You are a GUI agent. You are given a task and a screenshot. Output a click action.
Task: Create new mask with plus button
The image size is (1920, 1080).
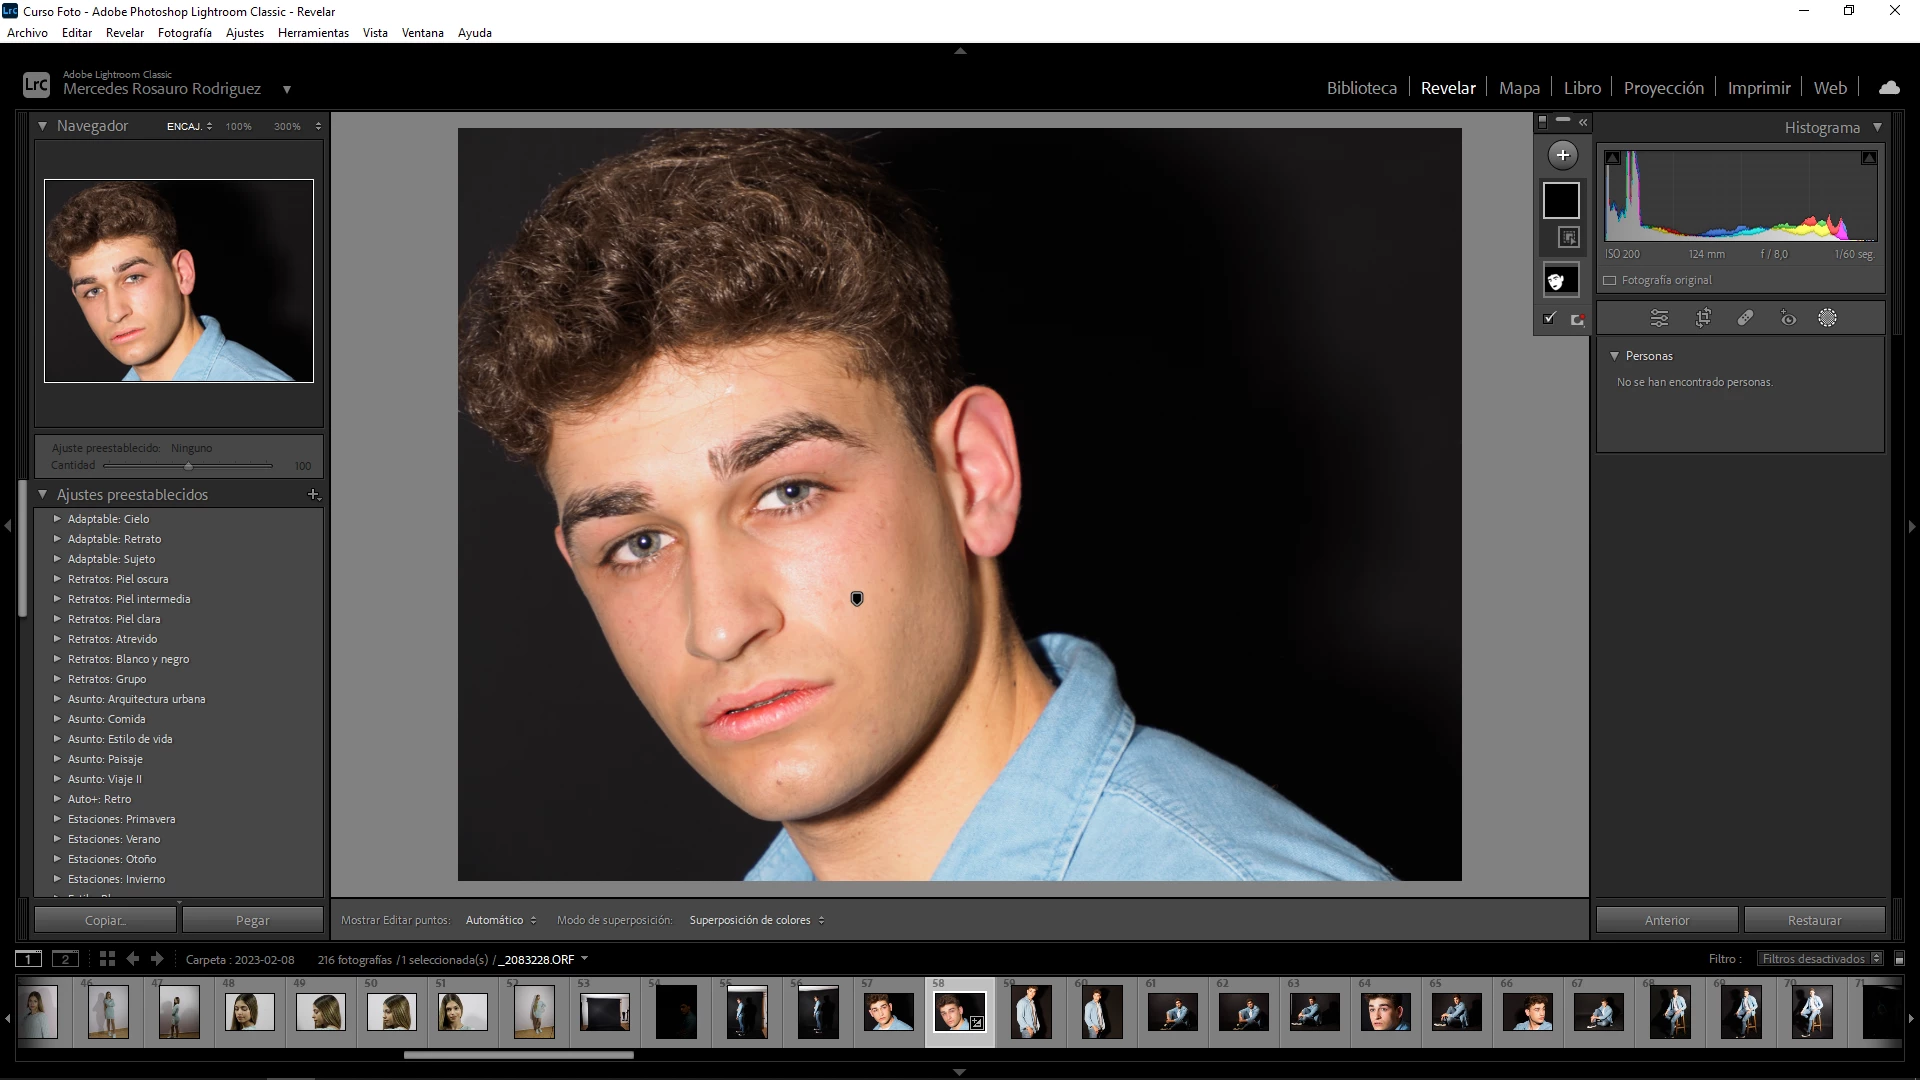click(1562, 155)
